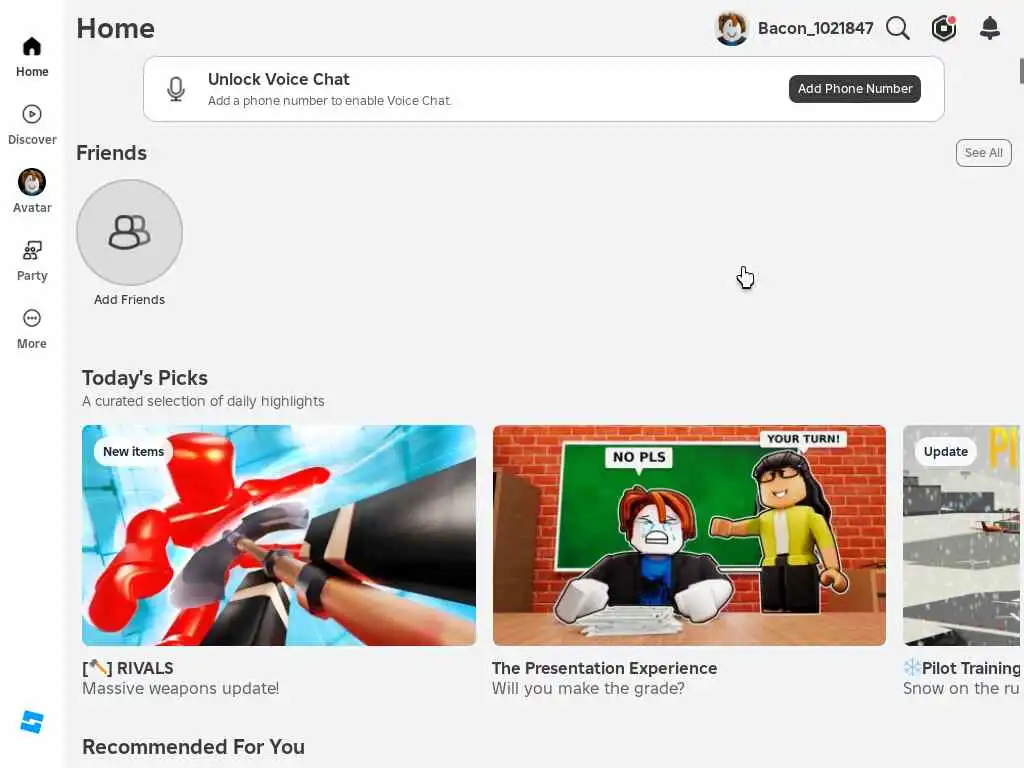Image resolution: width=1024 pixels, height=768 pixels.
Task: Open the Robux icon
Action: click(944, 29)
